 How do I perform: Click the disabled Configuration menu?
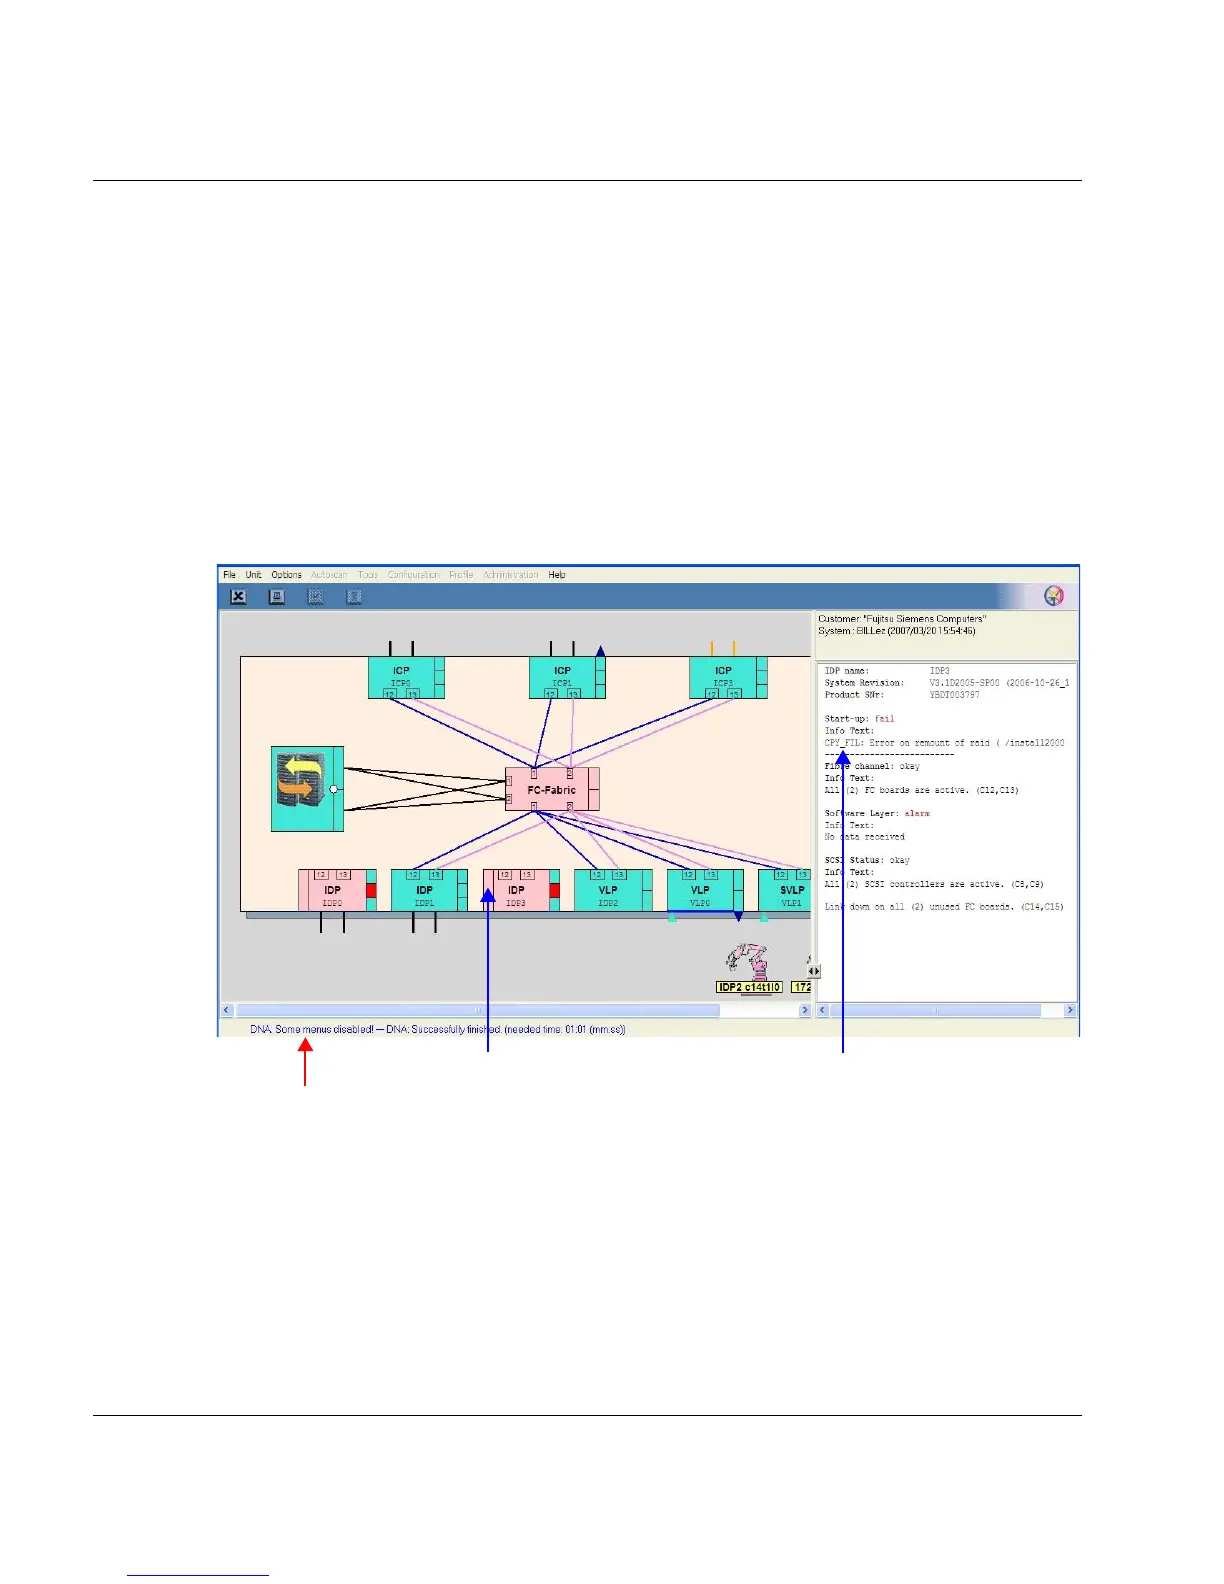tap(414, 575)
